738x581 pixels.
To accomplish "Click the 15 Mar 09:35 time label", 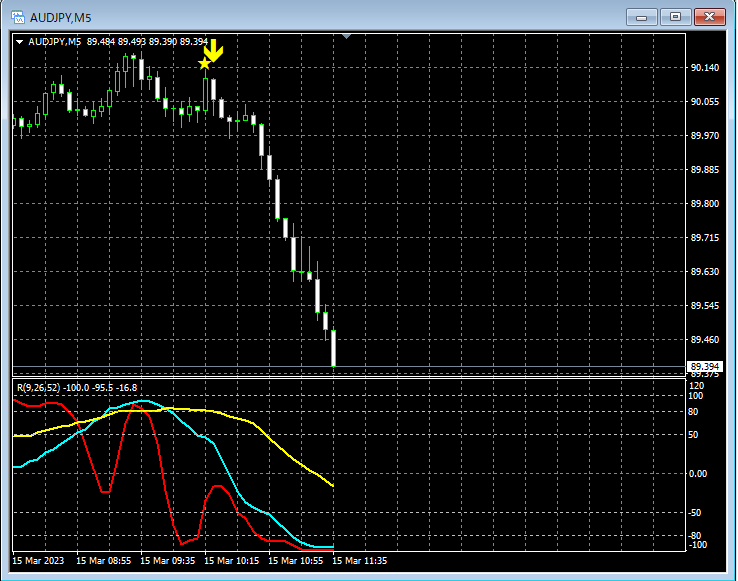I will [168, 561].
